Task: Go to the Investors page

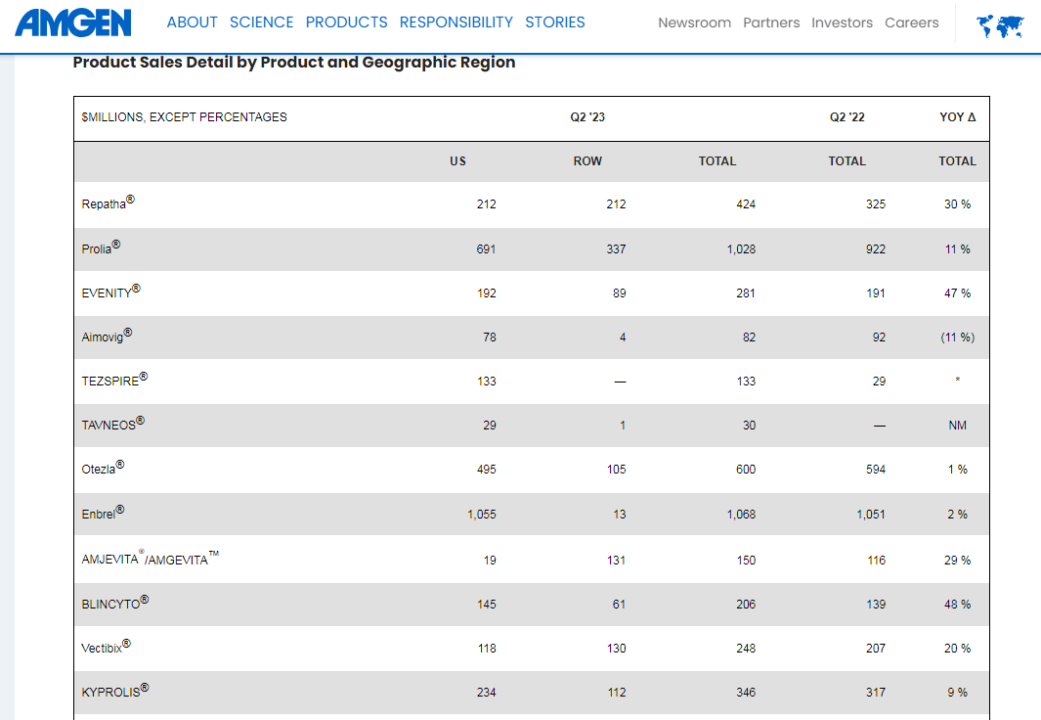Action: coord(842,23)
